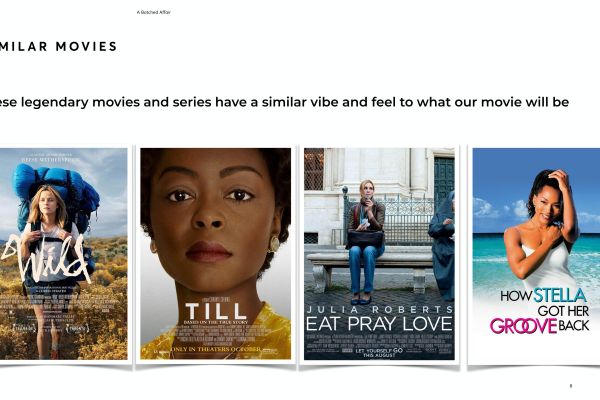Viewport: 600px width, 400px height.
Task: Click the white TILL title lettering
Action: (215, 311)
